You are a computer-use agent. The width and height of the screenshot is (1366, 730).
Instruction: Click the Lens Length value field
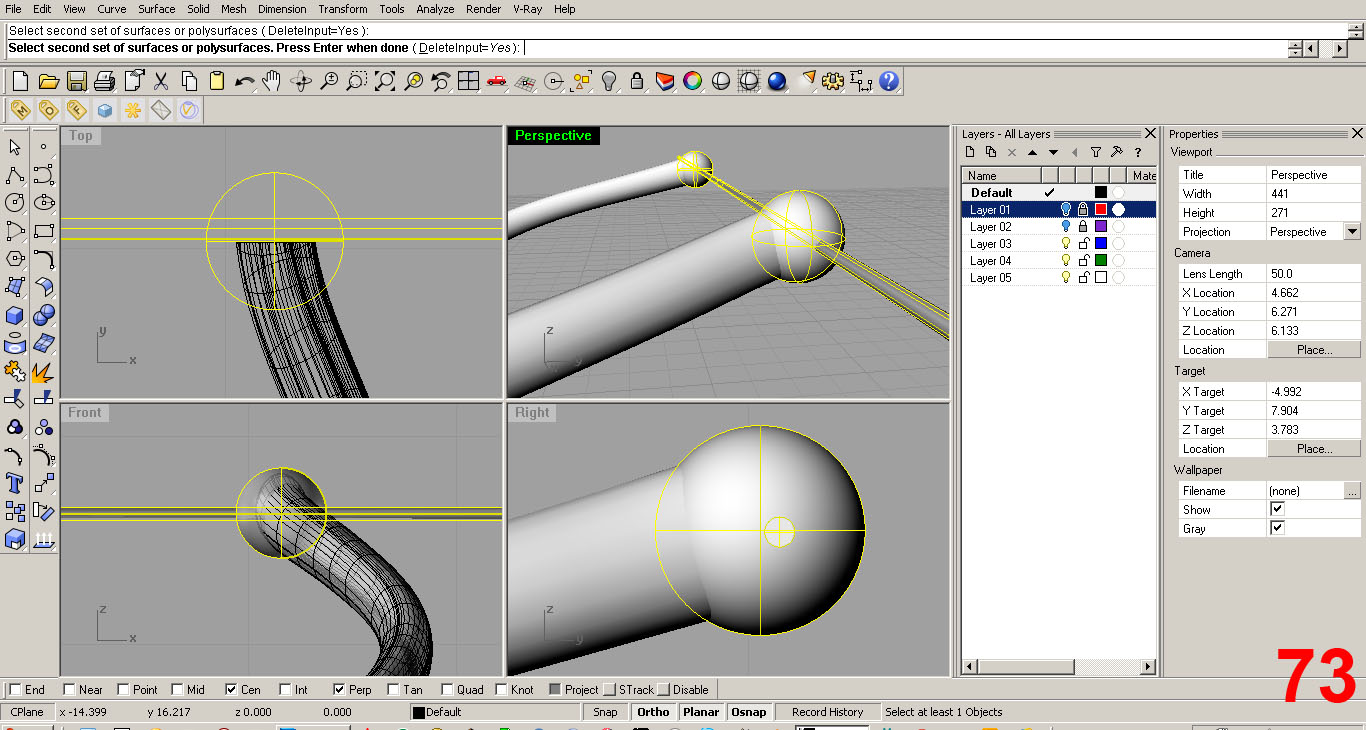1314,274
